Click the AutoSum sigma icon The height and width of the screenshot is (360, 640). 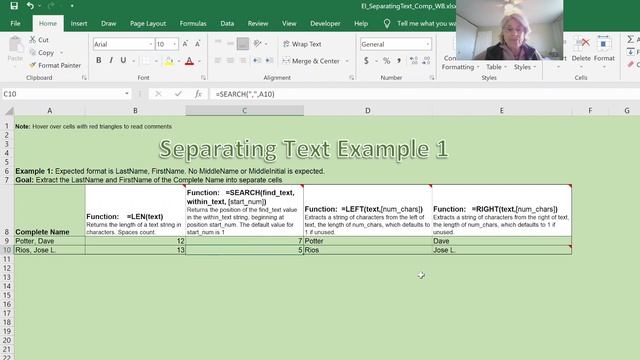tap(631, 39)
